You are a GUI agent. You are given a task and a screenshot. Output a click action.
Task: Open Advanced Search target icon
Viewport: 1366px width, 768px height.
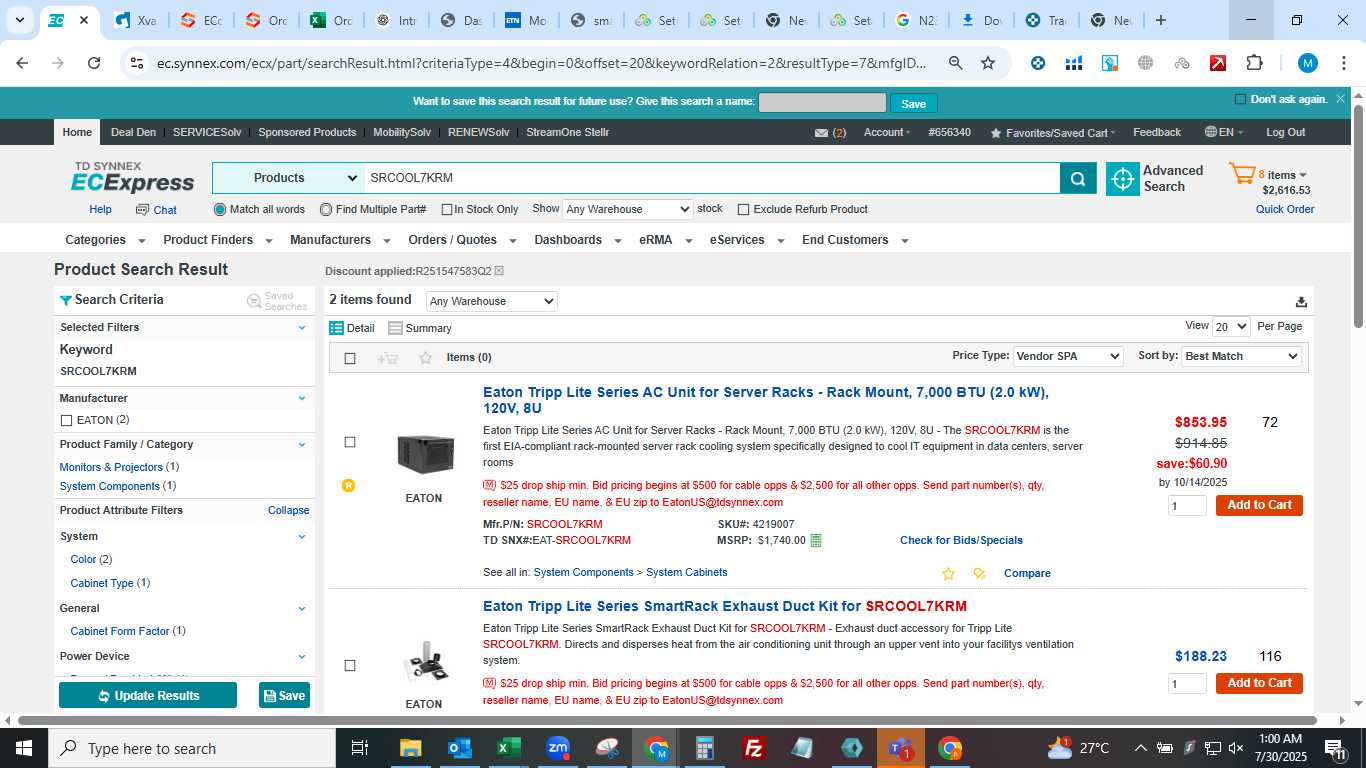(x=1122, y=179)
